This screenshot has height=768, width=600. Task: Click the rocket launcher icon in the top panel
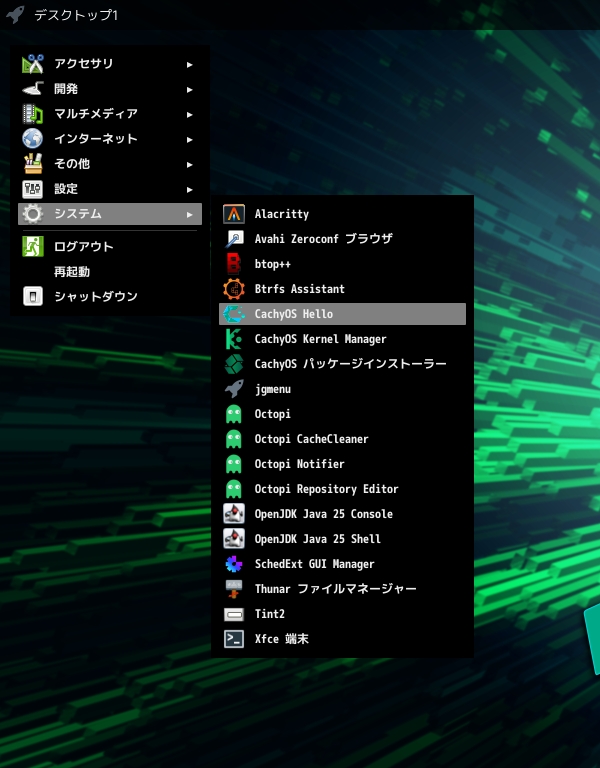[x=15, y=15]
